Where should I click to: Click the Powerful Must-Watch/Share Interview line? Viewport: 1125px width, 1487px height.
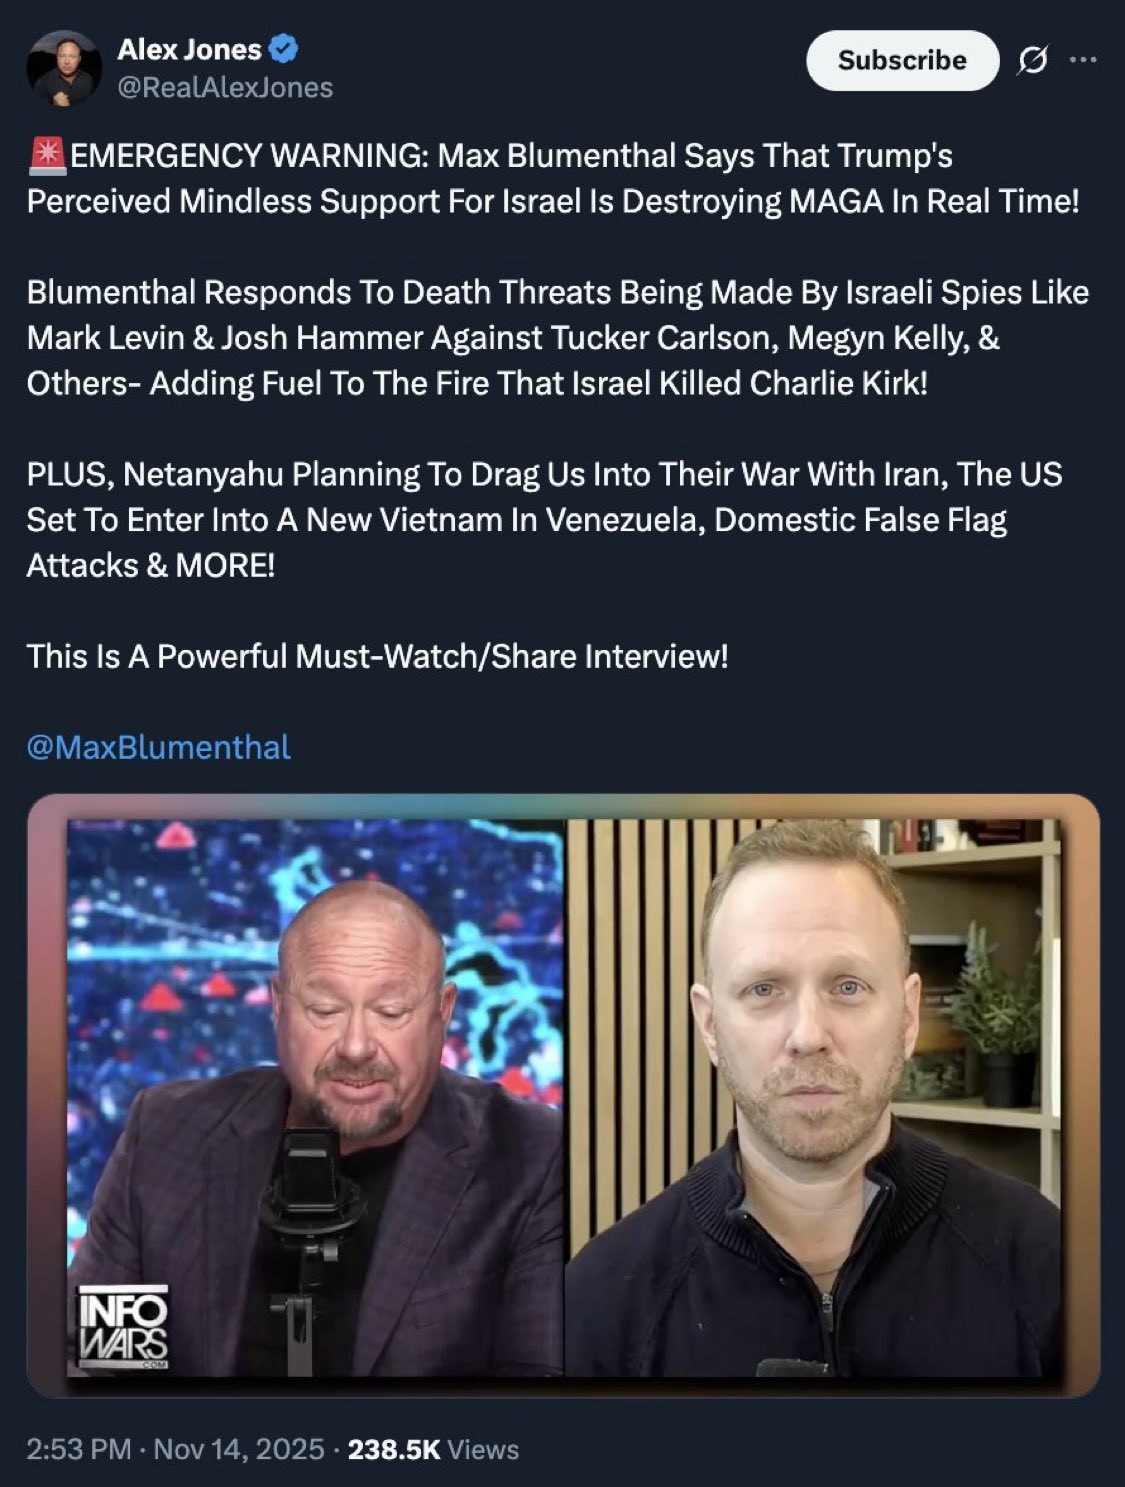pos(377,656)
